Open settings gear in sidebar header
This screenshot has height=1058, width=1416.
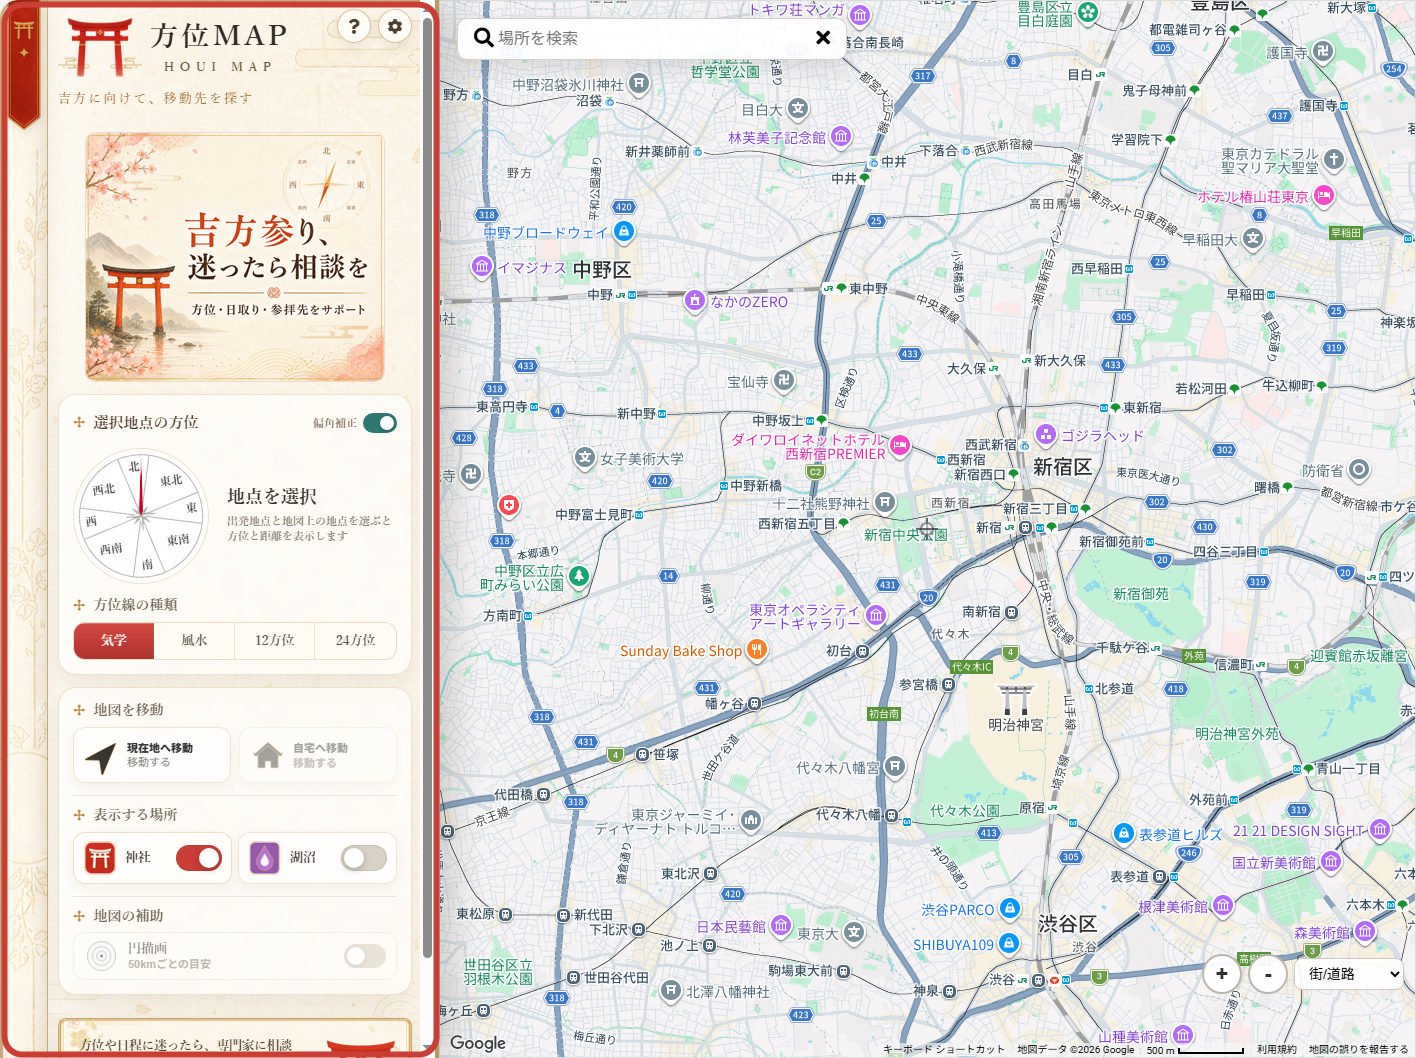pyautogui.click(x=395, y=27)
